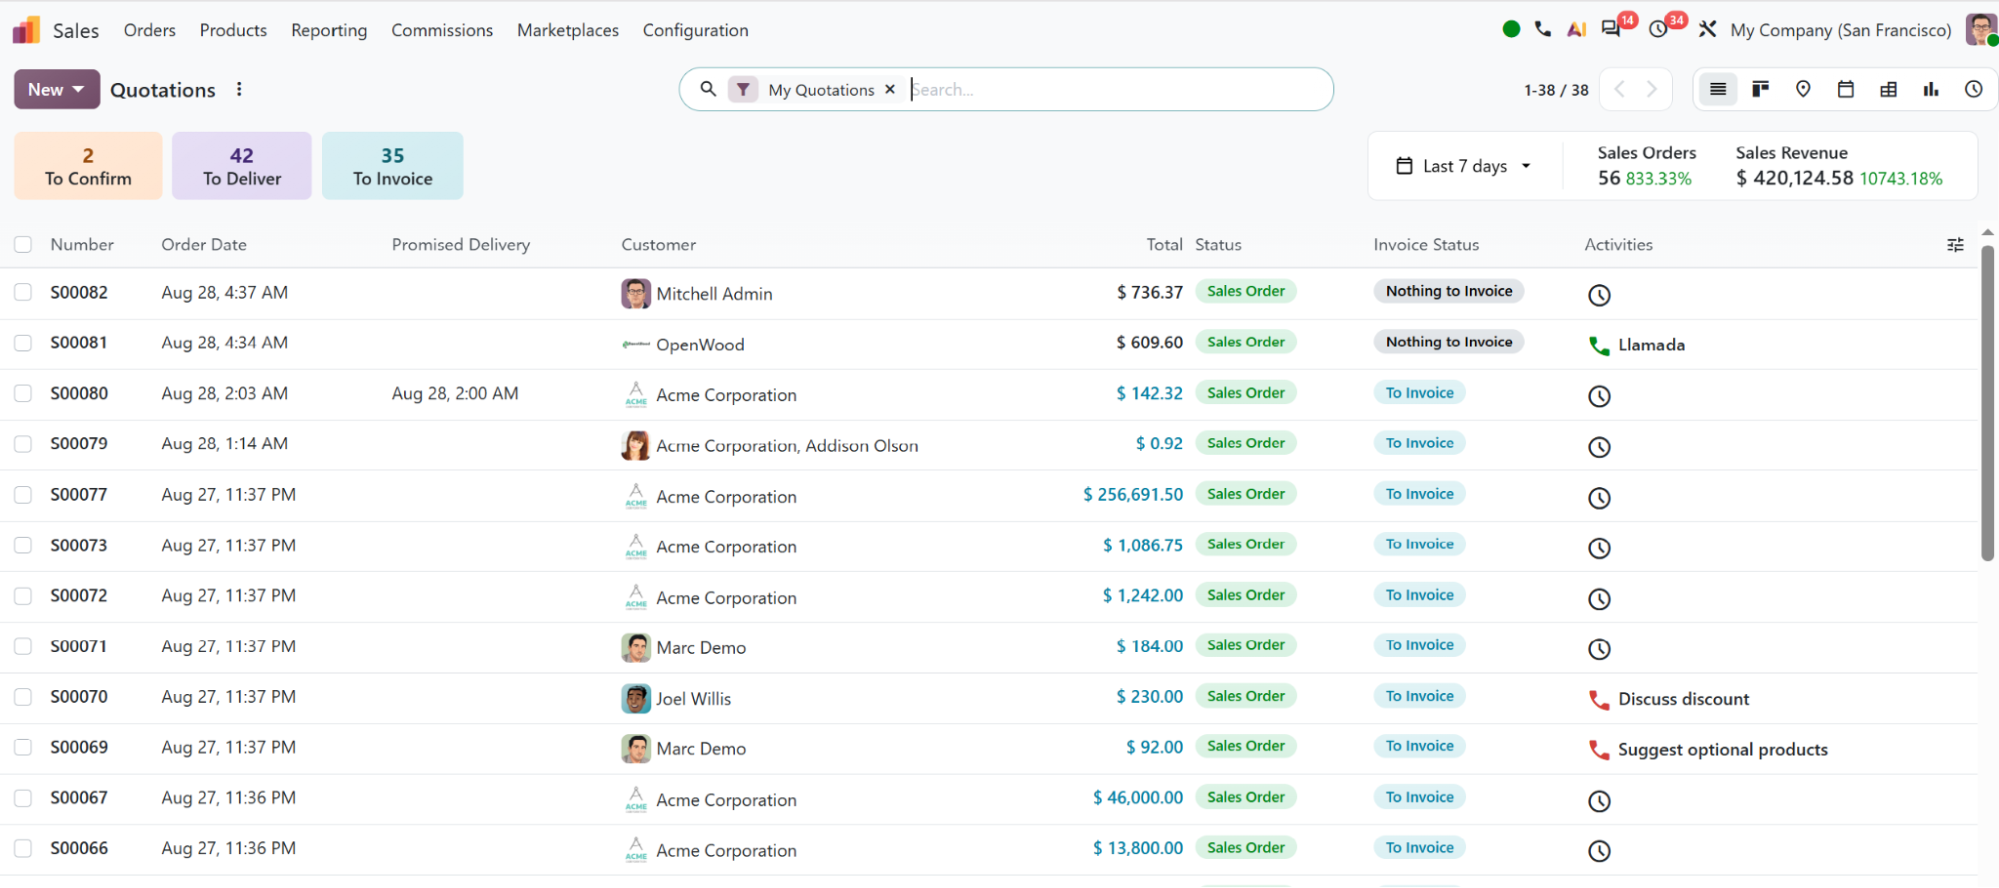Viewport: 1999px width, 888px height.
Task: Click customer OpenWood
Action: [x=700, y=345]
